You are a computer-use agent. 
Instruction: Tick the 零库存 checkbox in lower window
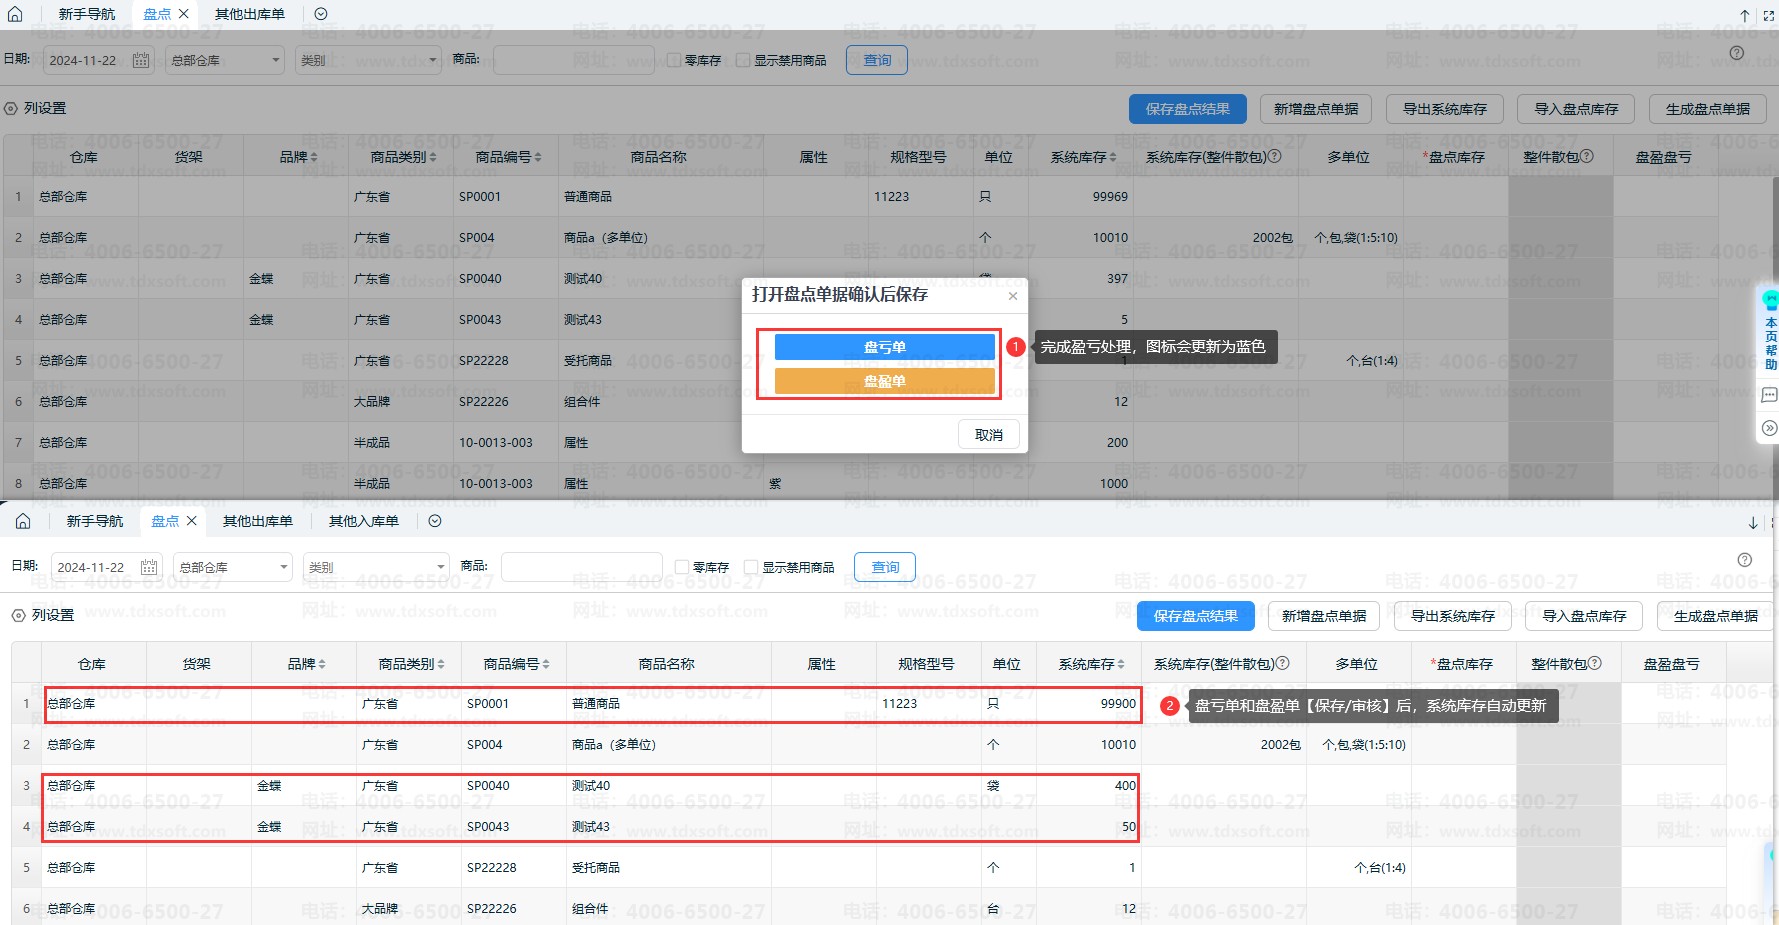click(x=682, y=567)
